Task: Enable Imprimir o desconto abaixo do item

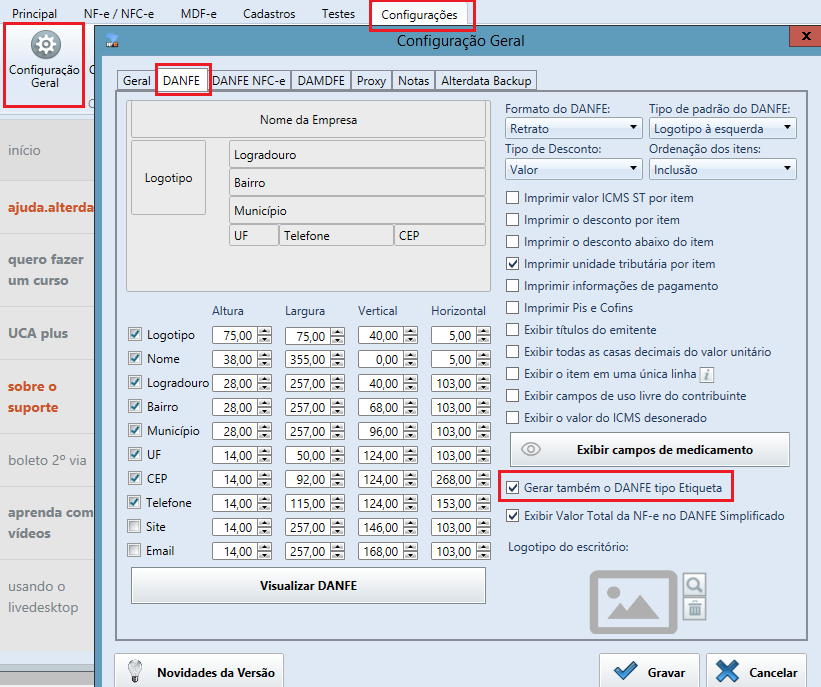Action: 513,241
